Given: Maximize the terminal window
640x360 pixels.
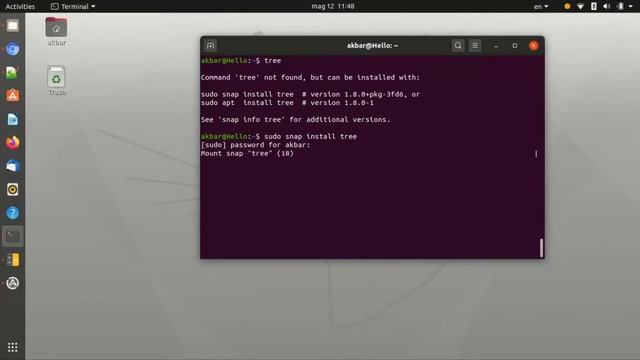Looking at the screenshot, I should click(515, 46).
